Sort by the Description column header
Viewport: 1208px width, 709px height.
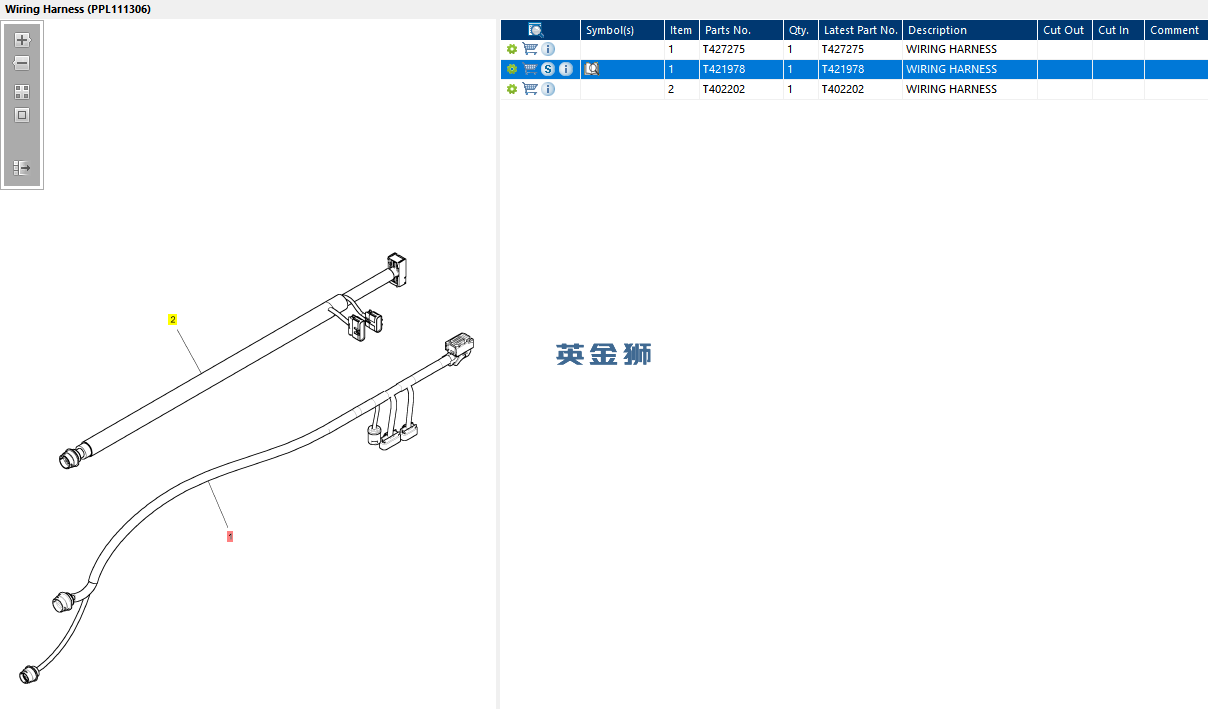click(x=969, y=30)
